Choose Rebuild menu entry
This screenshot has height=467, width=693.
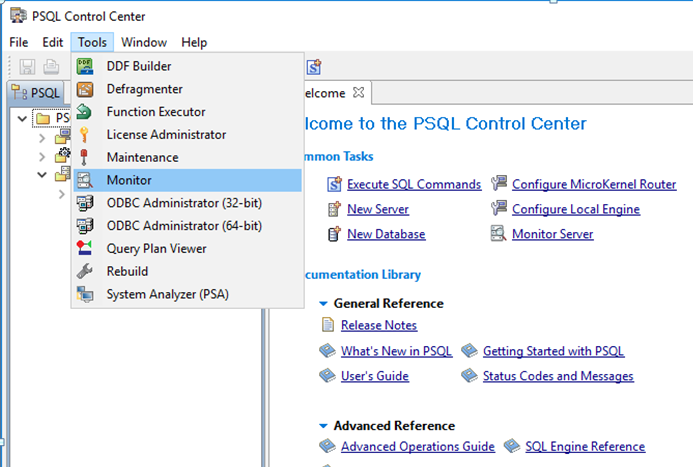point(188,271)
